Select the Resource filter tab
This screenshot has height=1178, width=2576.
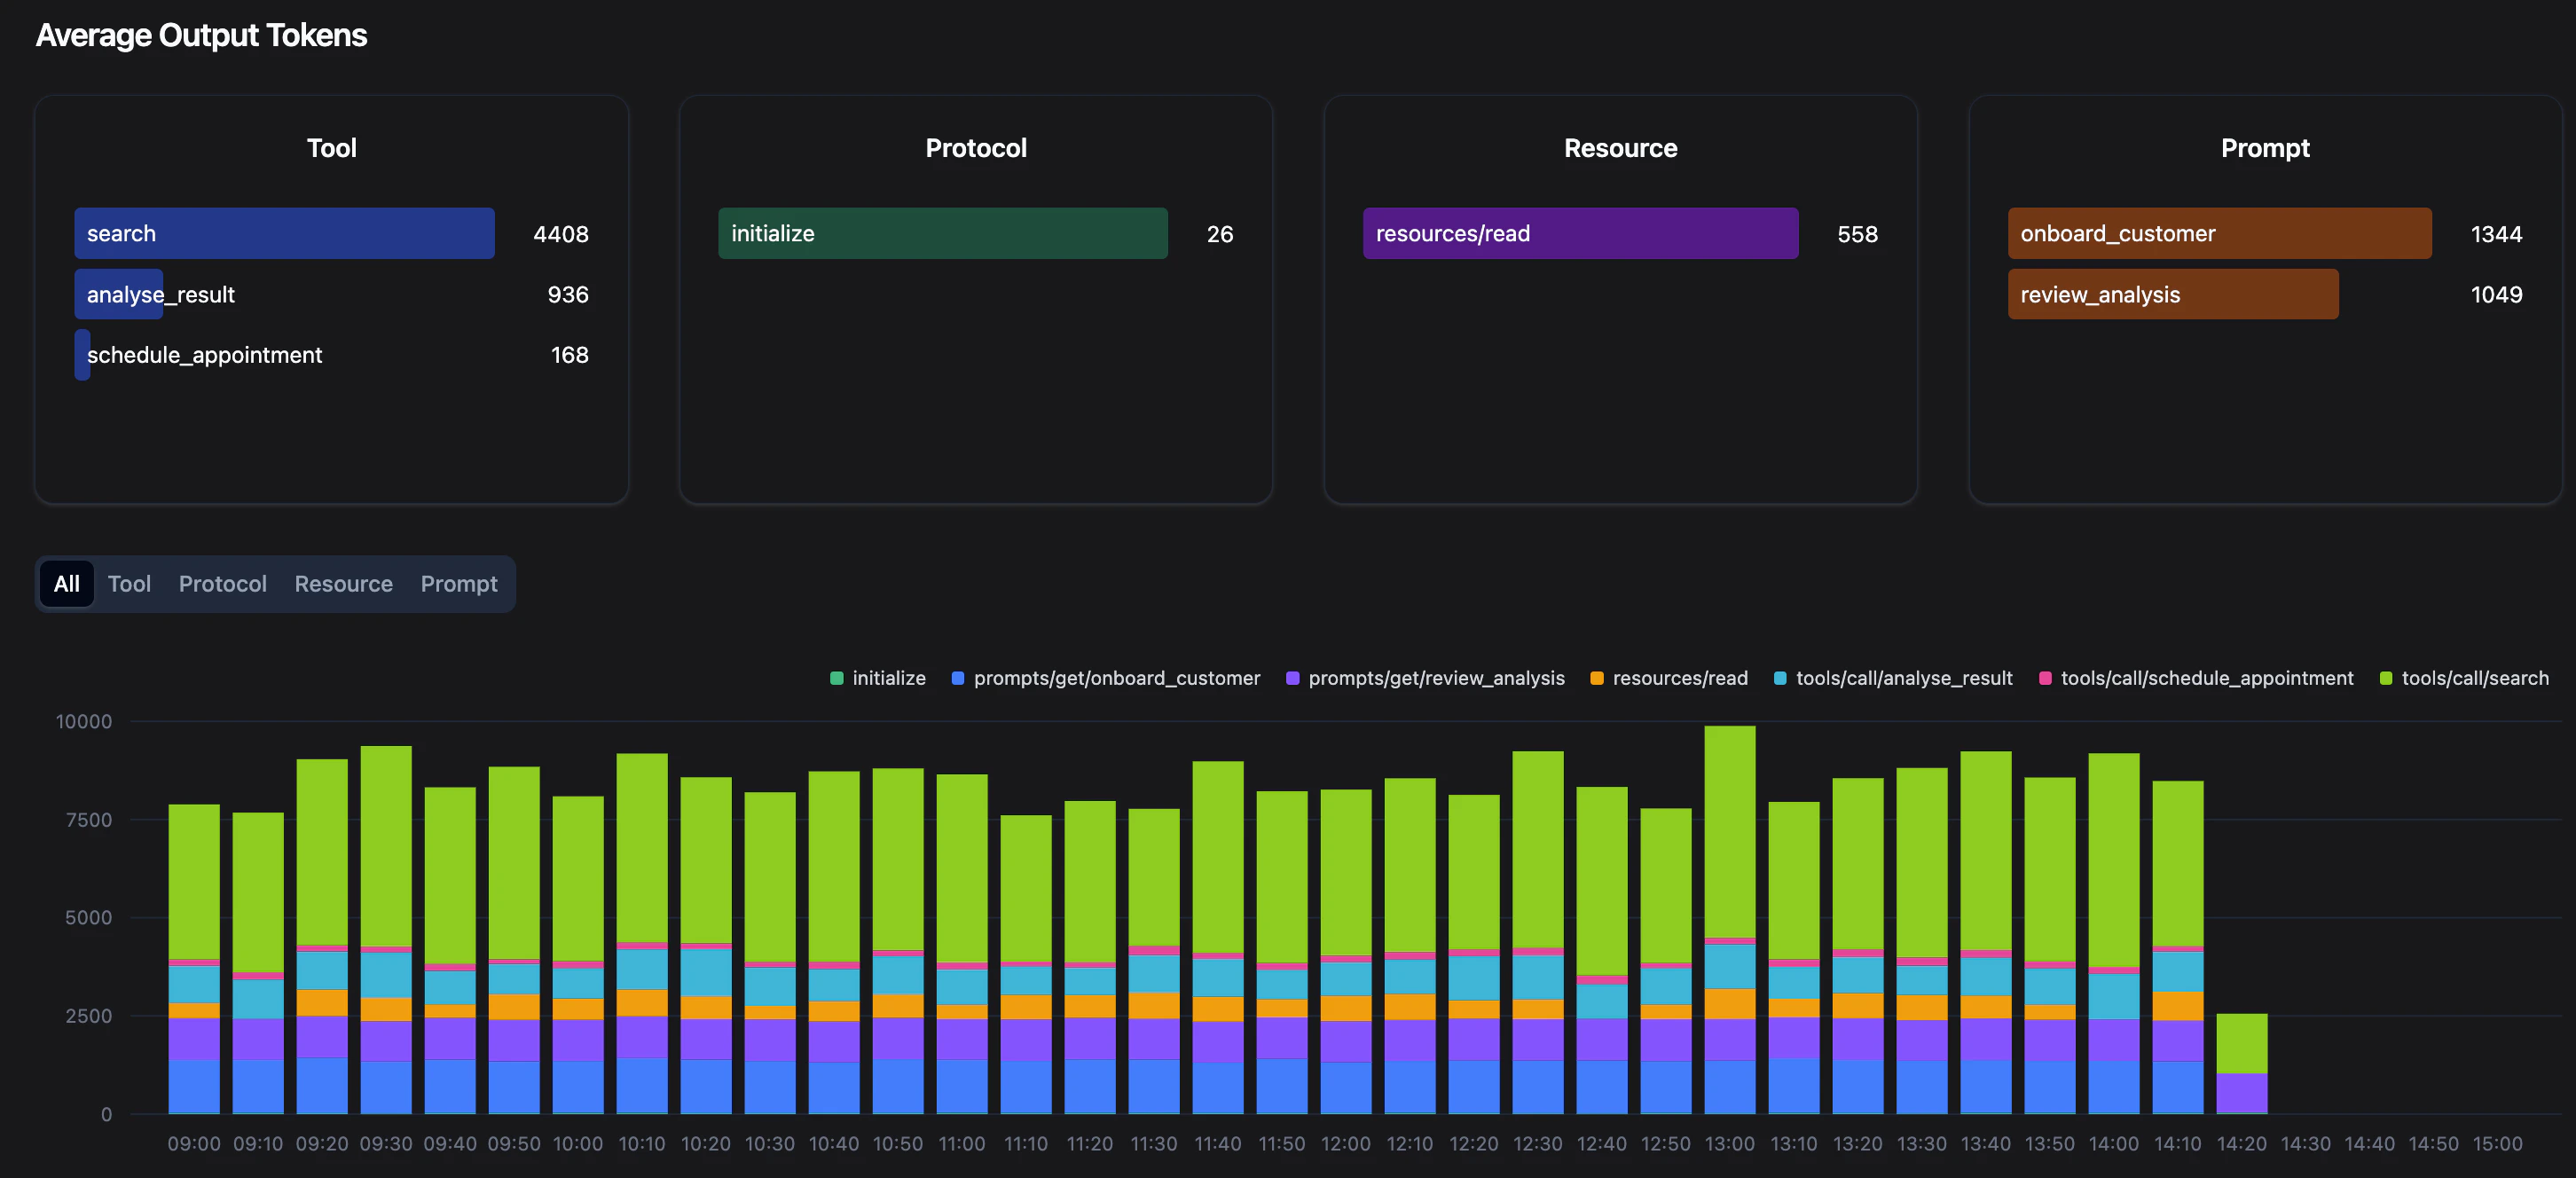click(342, 584)
